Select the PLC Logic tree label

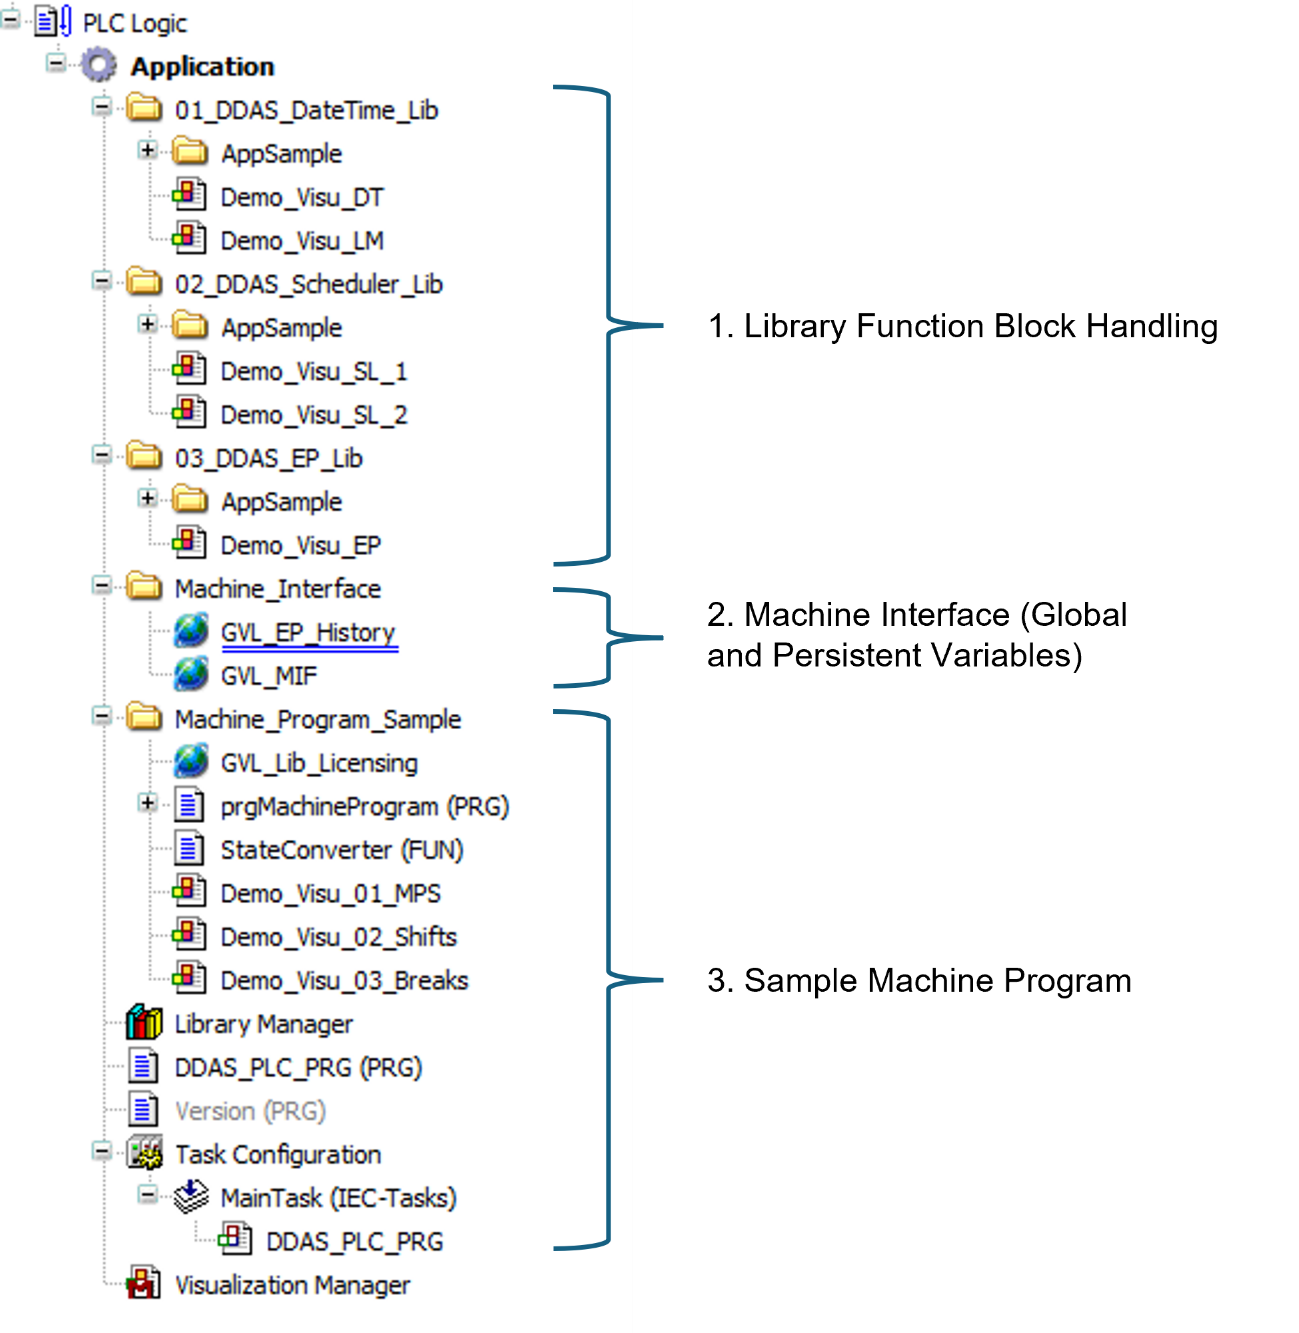(x=134, y=23)
